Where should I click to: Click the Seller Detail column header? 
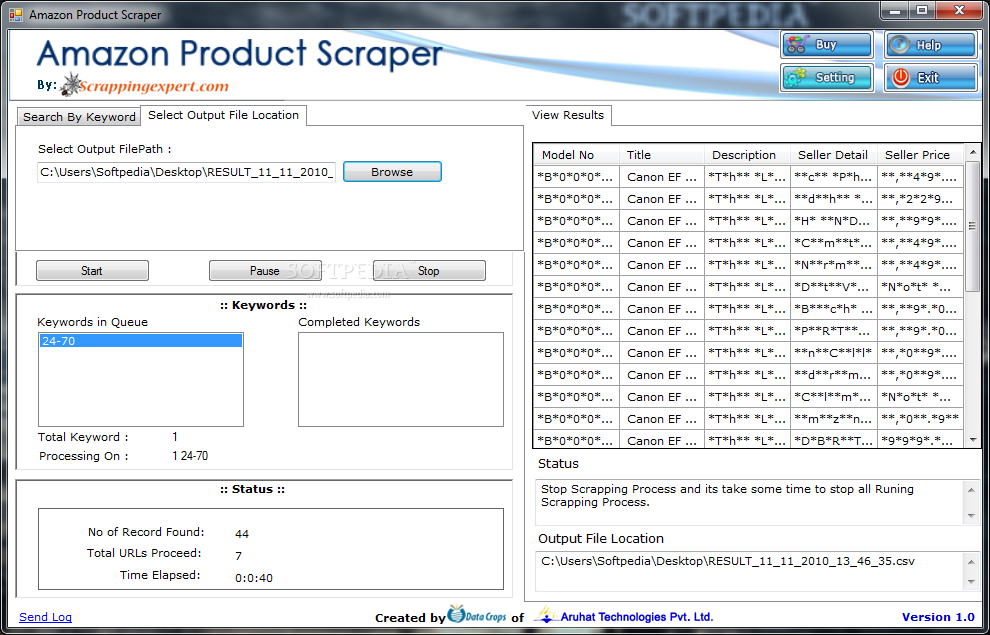point(833,155)
